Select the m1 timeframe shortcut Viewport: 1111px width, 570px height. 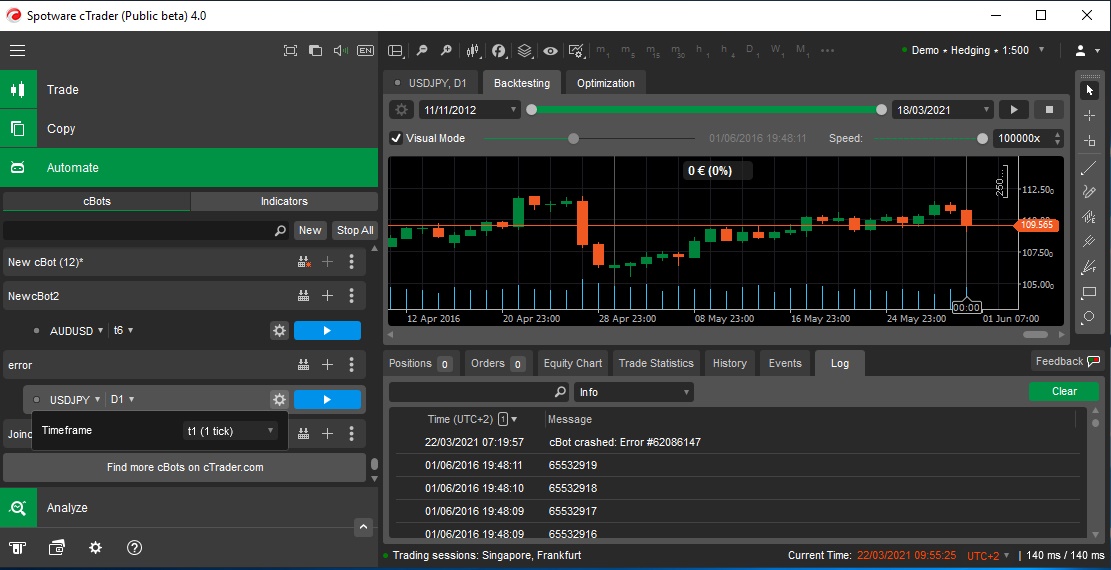(602, 50)
